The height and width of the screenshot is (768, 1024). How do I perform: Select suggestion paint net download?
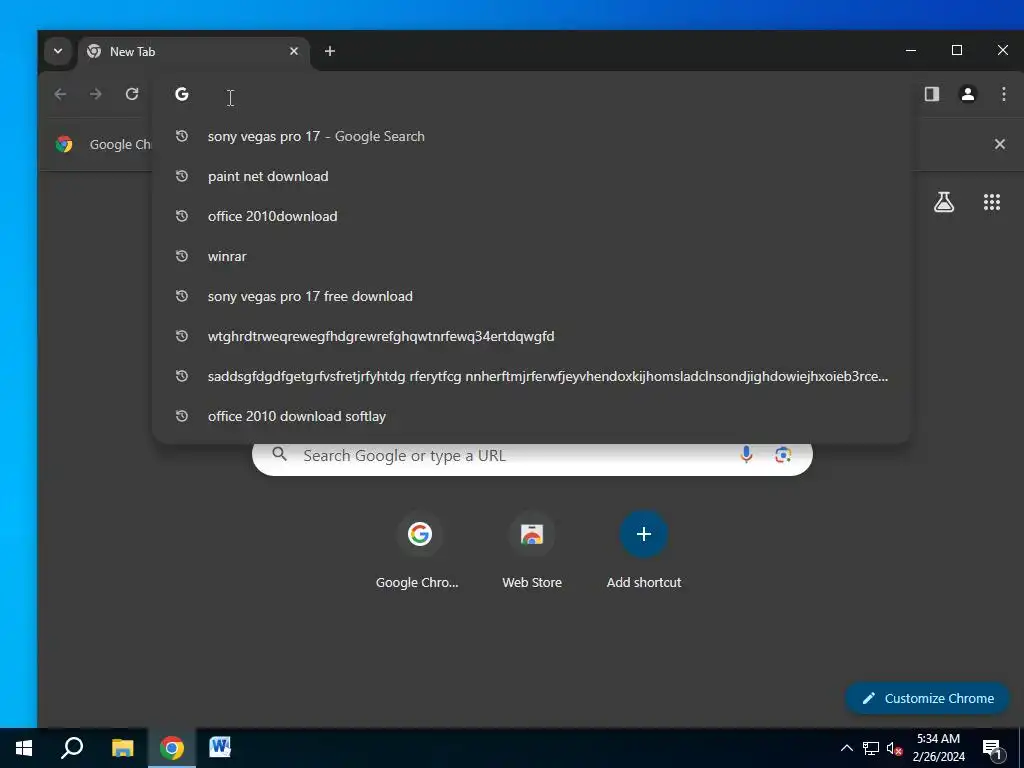pos(531,176)
